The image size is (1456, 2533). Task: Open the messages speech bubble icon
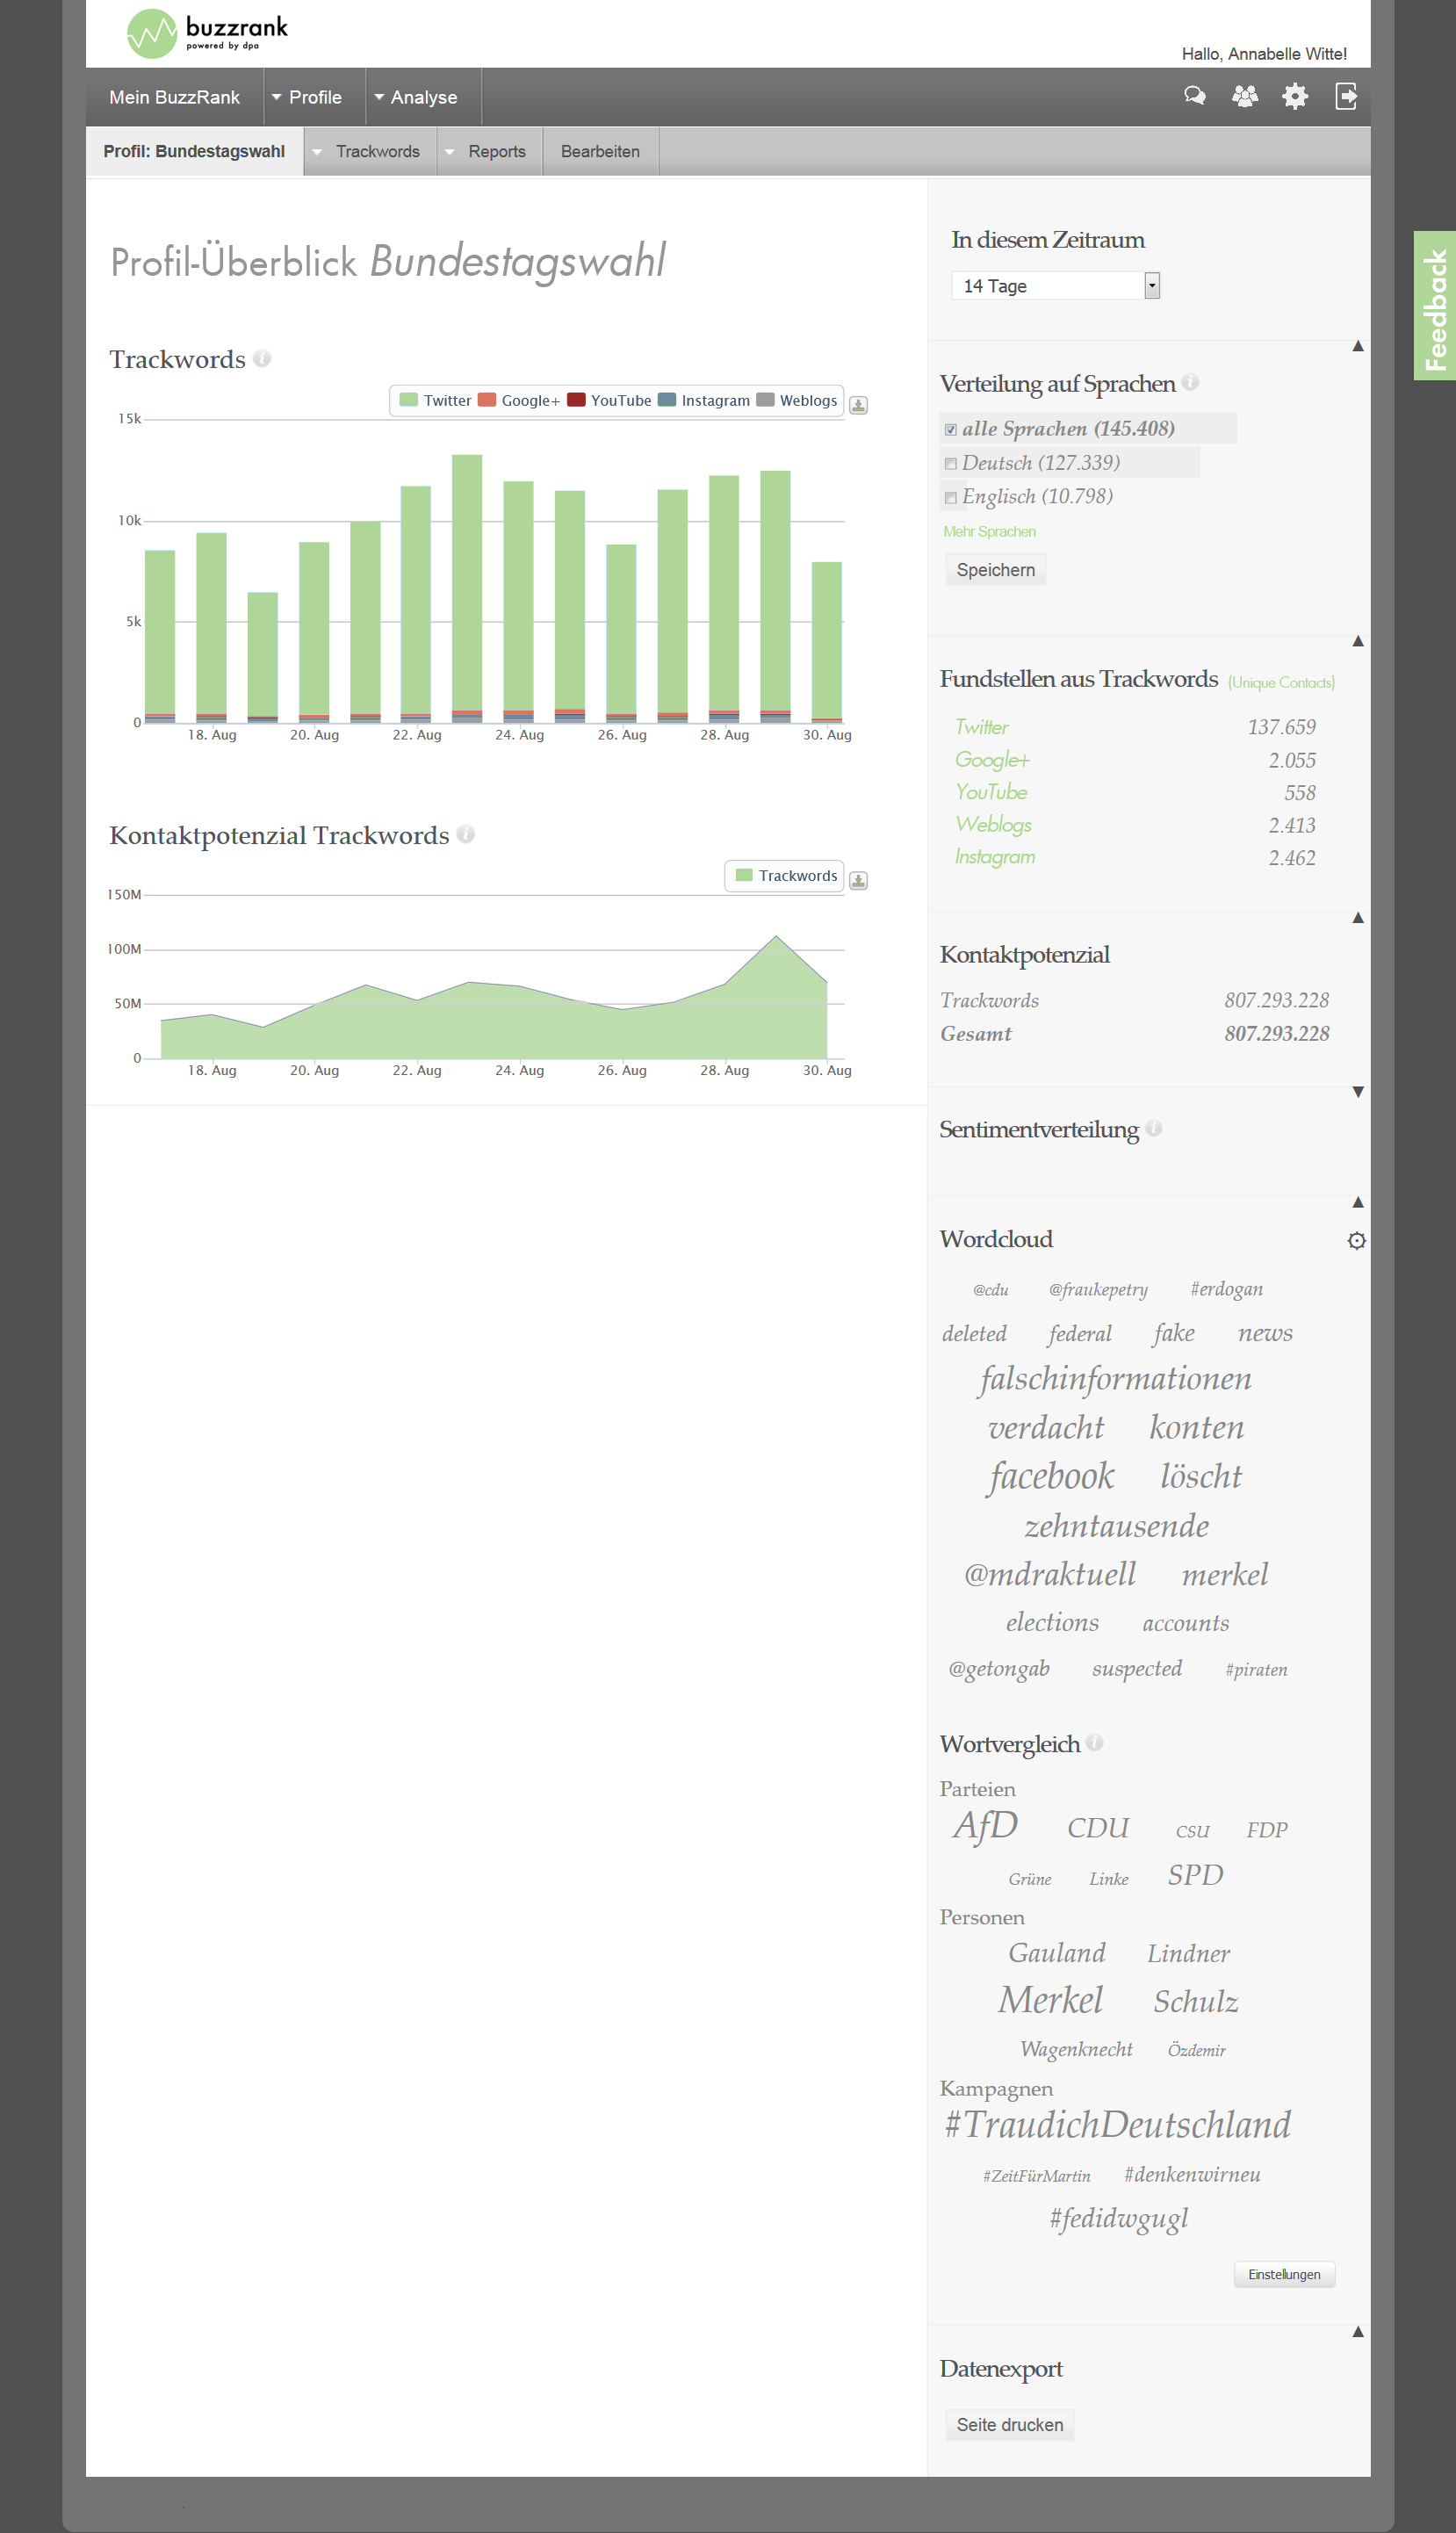1194,96
